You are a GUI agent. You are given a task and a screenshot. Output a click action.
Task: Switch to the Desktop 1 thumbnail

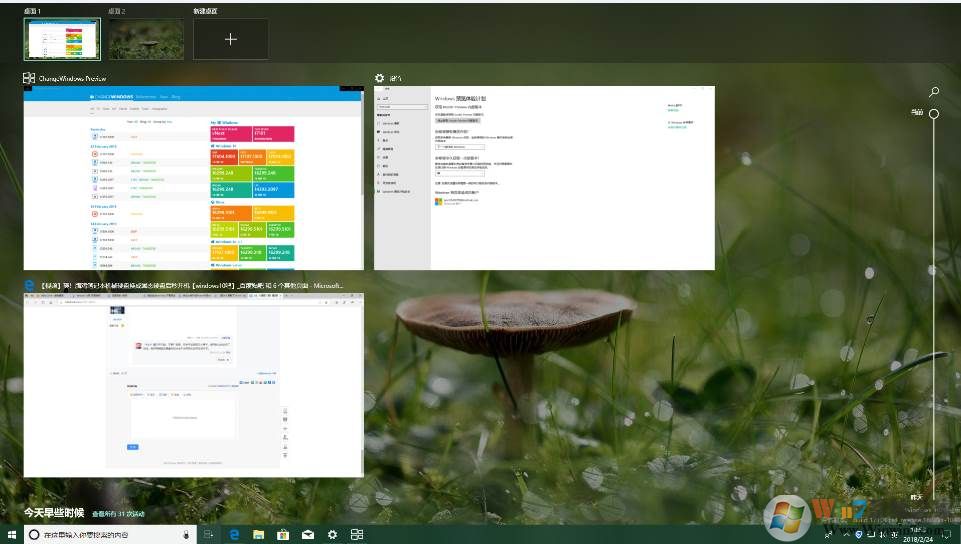coord(63,39)
